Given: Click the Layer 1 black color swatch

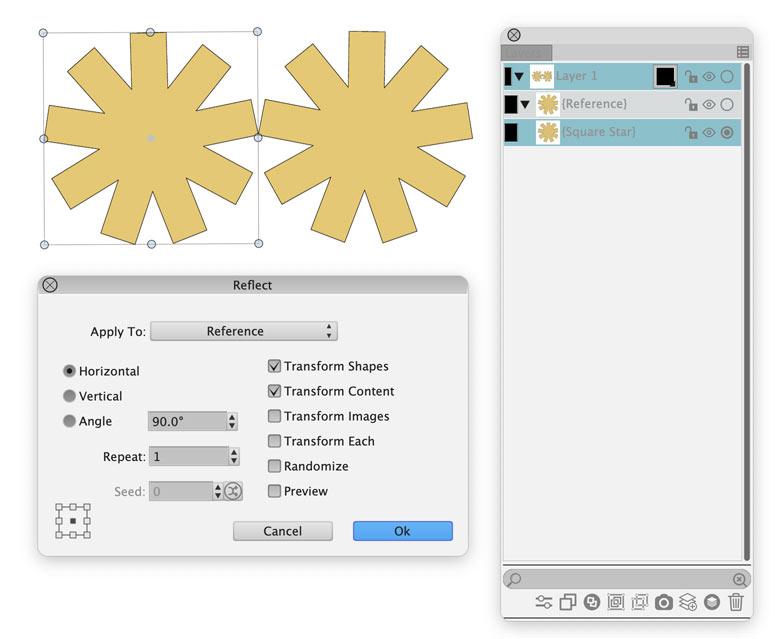Looking at the screenshot, I should coord(665,76).
